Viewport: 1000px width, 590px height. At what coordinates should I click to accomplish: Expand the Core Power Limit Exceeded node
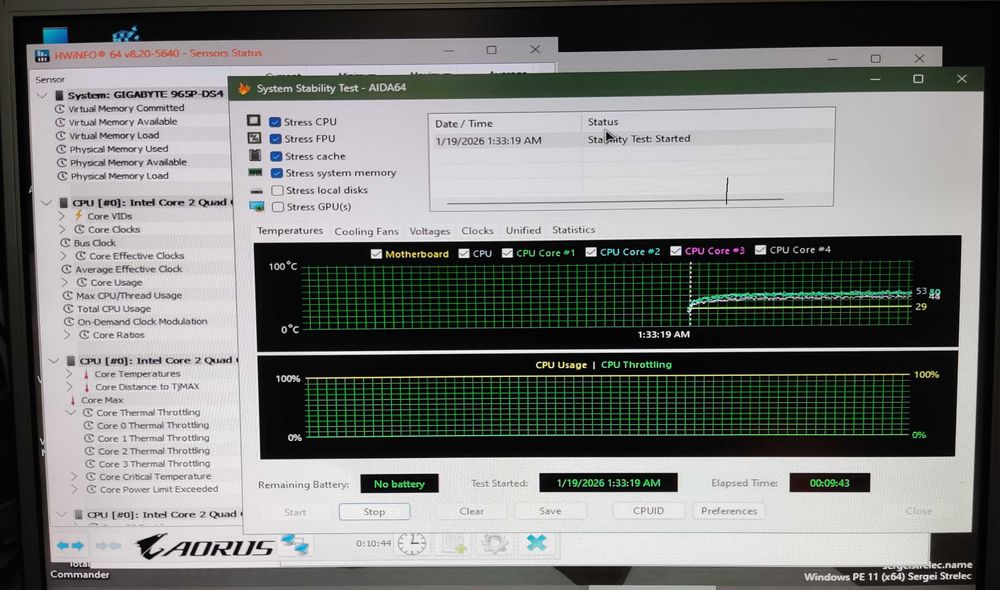point(74,489)
